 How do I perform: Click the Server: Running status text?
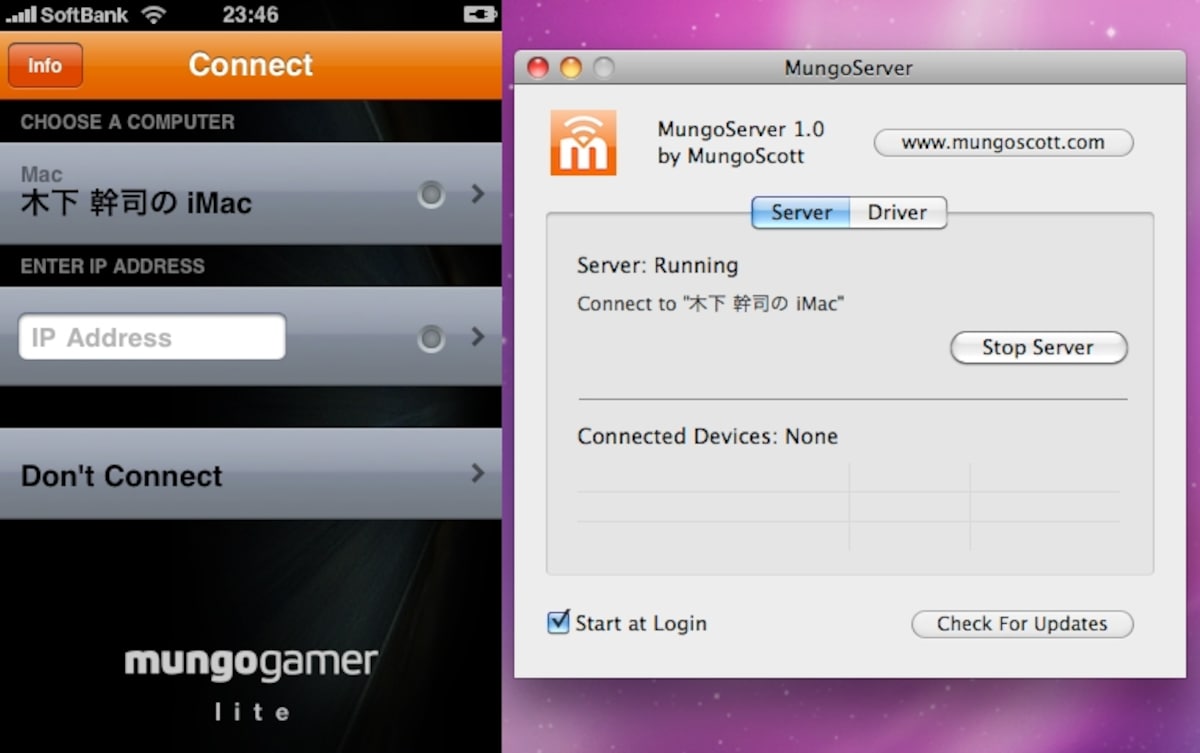tap(657, 265)
